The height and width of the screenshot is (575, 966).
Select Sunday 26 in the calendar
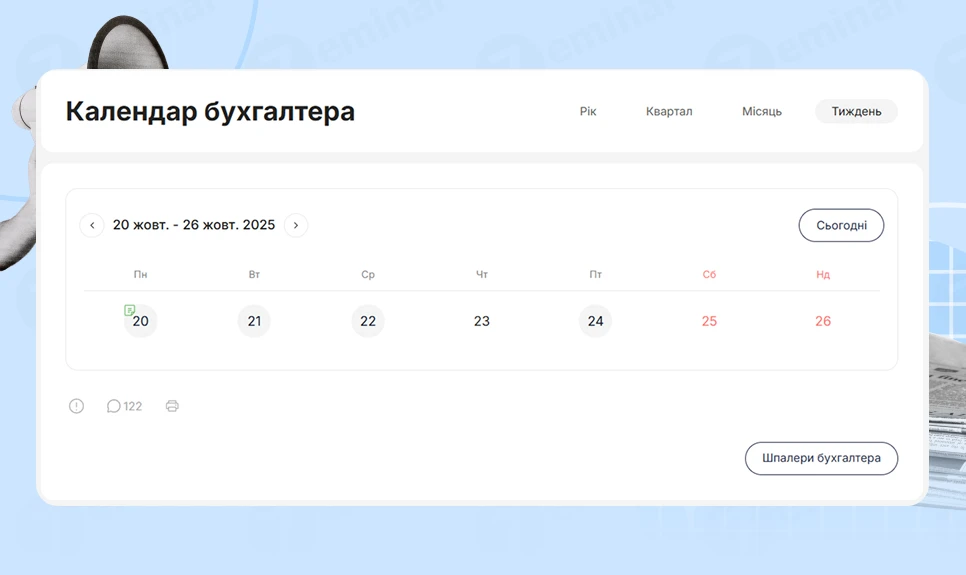pos(823,321)
